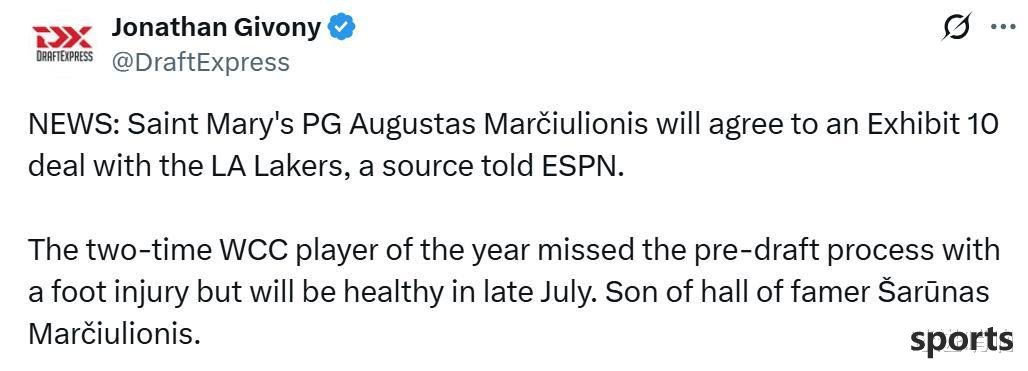Click the final word Marčiulionis.
Viewport: 1028px width, 371px height.
pos(113,334)
